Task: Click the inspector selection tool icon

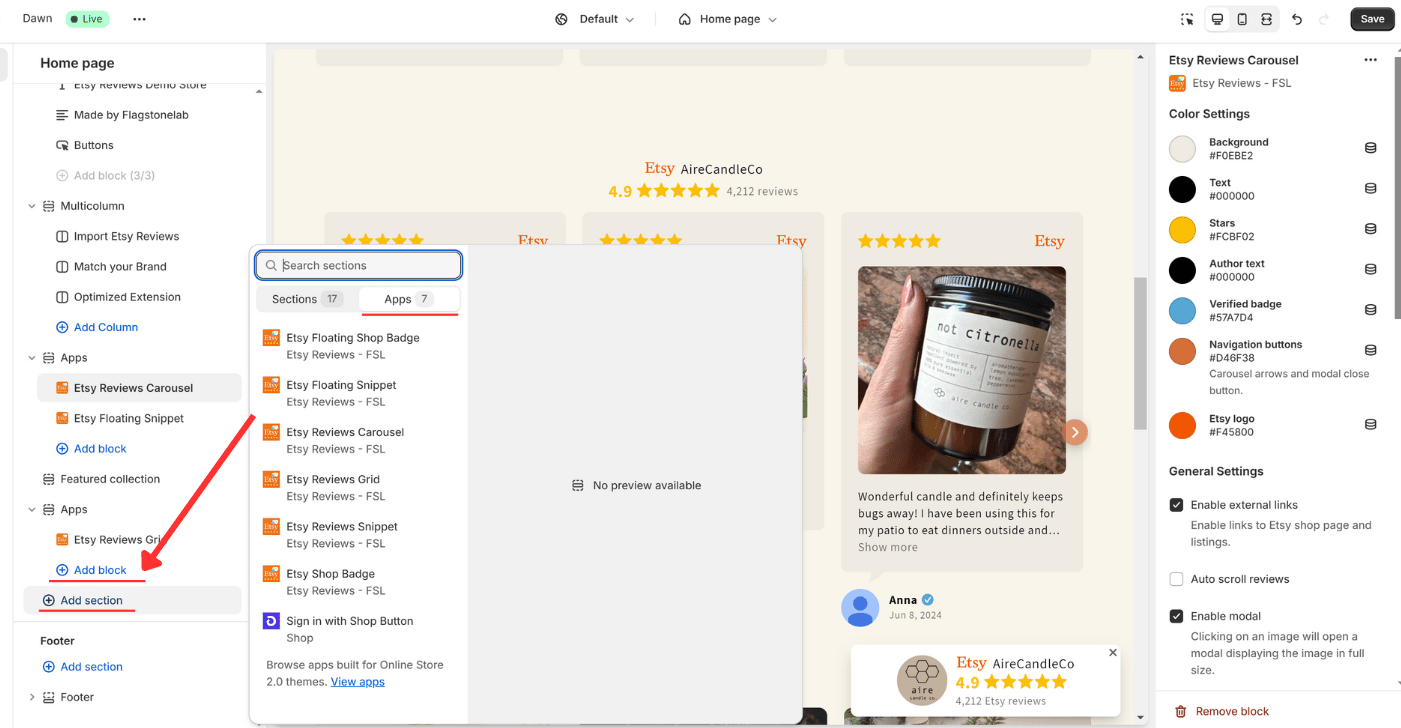Action: pos(1187,19)
